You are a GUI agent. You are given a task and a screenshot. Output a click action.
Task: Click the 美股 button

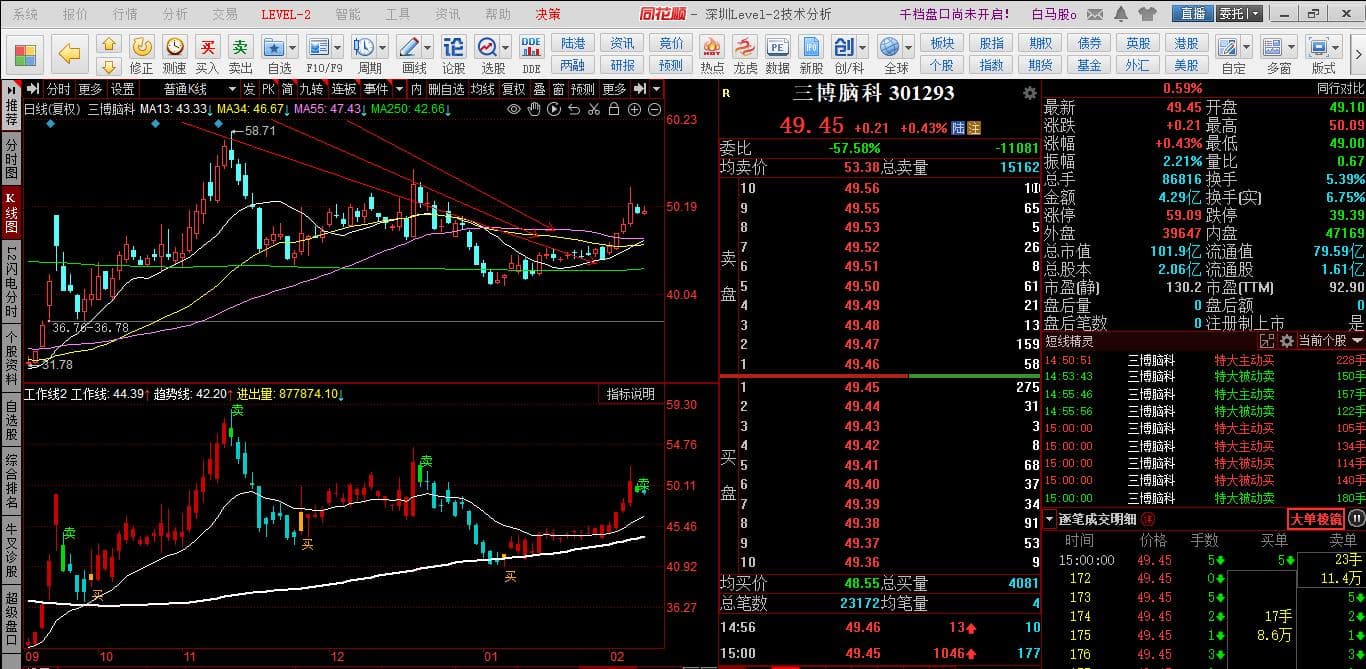click(1186, 65)
